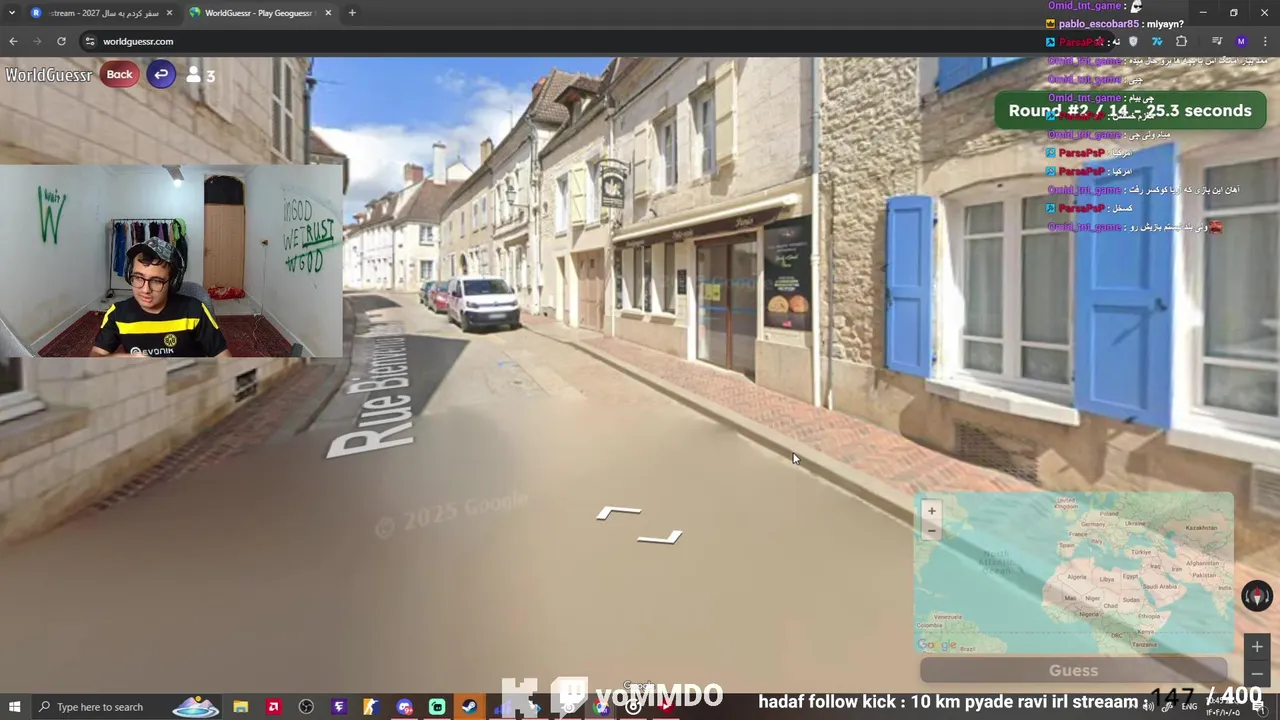Open the media control toolbar icon
The height and width of the screenshot is (720, 1280).
(x=1217, y=41)
